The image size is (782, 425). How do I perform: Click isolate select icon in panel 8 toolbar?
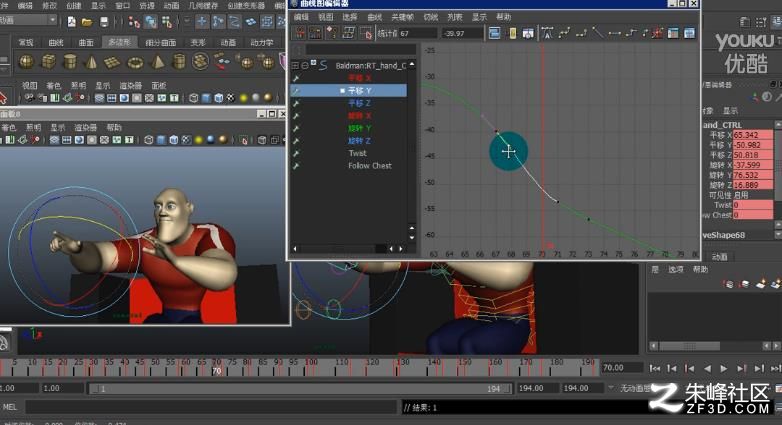(x=244, y=140)
